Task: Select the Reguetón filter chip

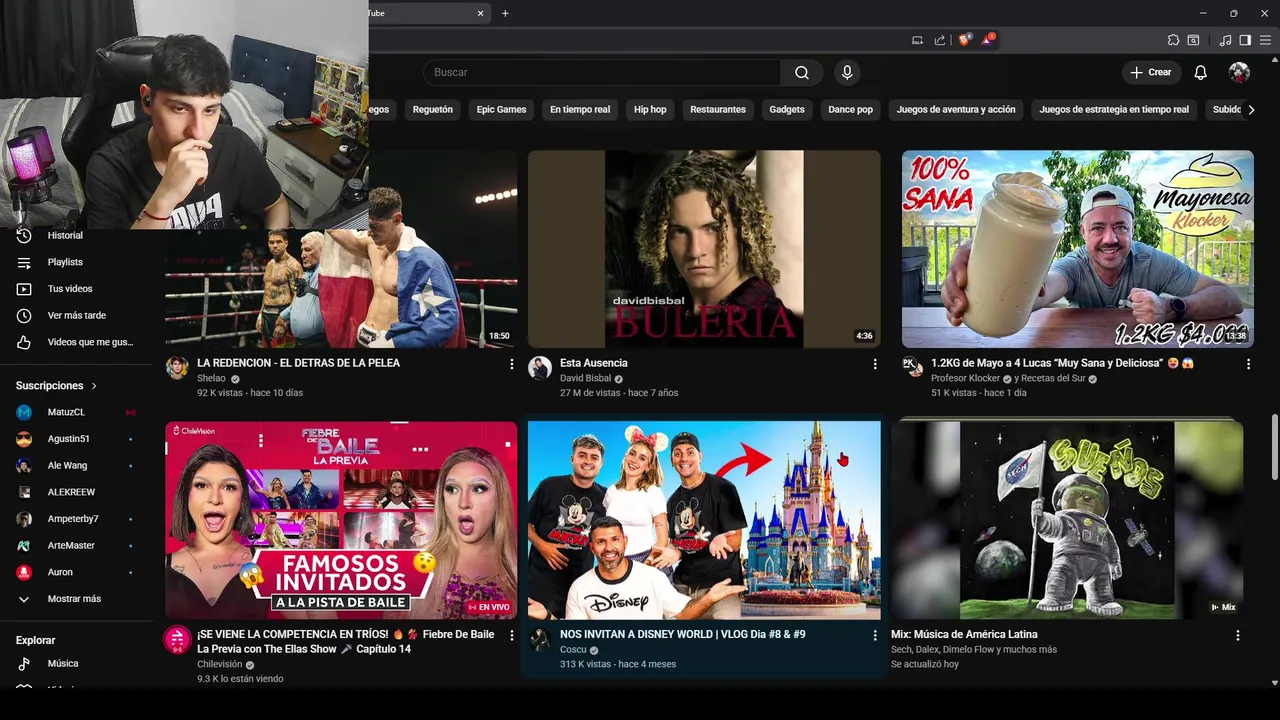Action: click(x=433, y=110)
